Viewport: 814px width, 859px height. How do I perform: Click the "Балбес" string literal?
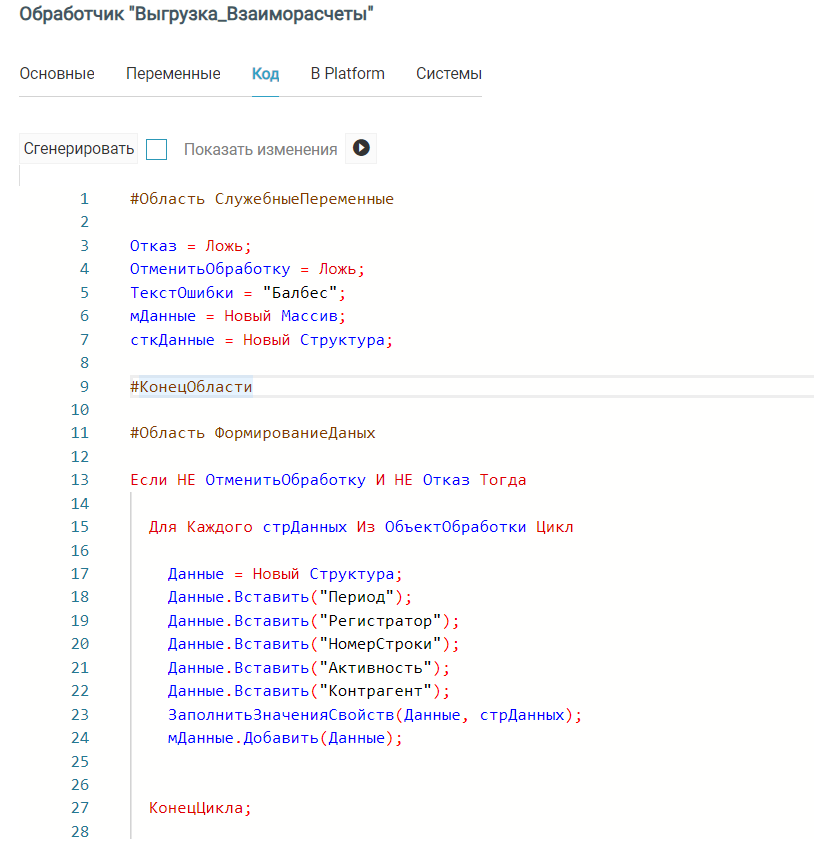click(x=303, y=292)
